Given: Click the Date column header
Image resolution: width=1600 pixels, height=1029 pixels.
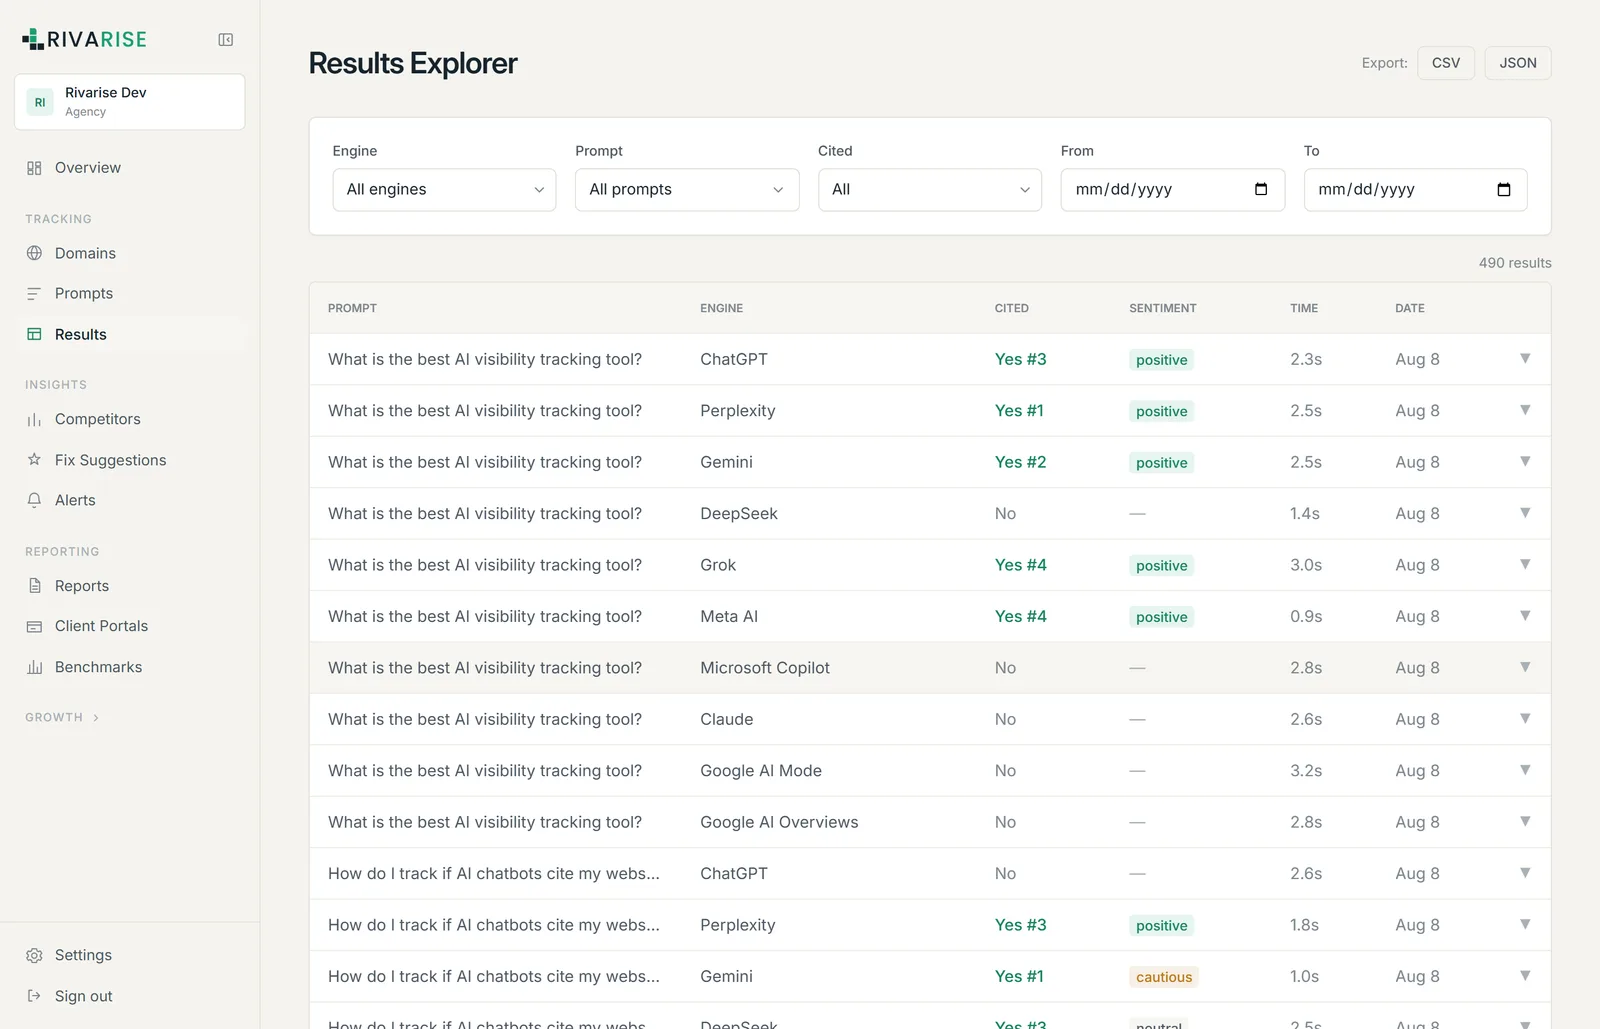Looking at the screenshot, I should (1410, 308).
